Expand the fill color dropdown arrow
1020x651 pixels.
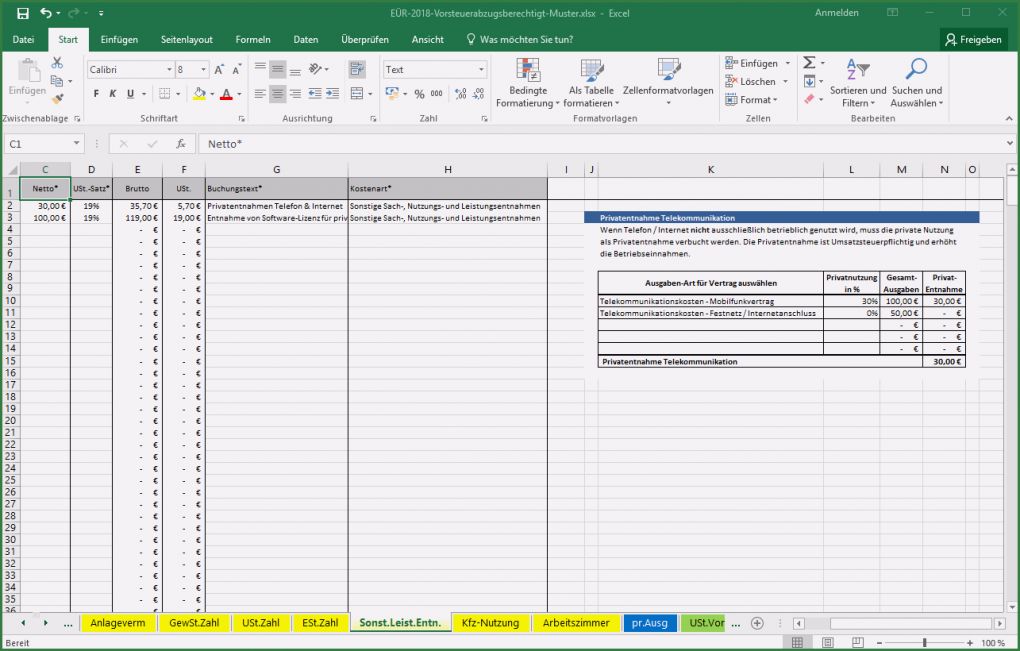pos(211,96)
